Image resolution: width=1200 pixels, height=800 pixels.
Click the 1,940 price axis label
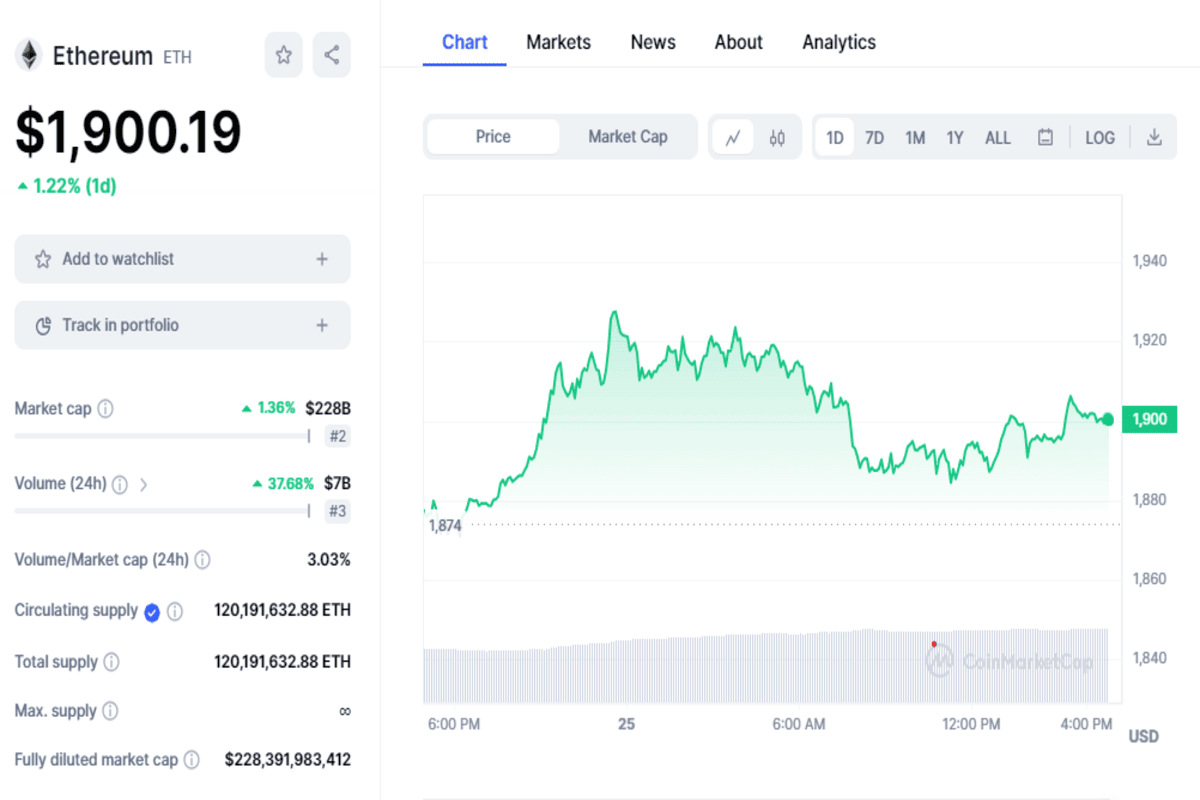point(1150,261)
